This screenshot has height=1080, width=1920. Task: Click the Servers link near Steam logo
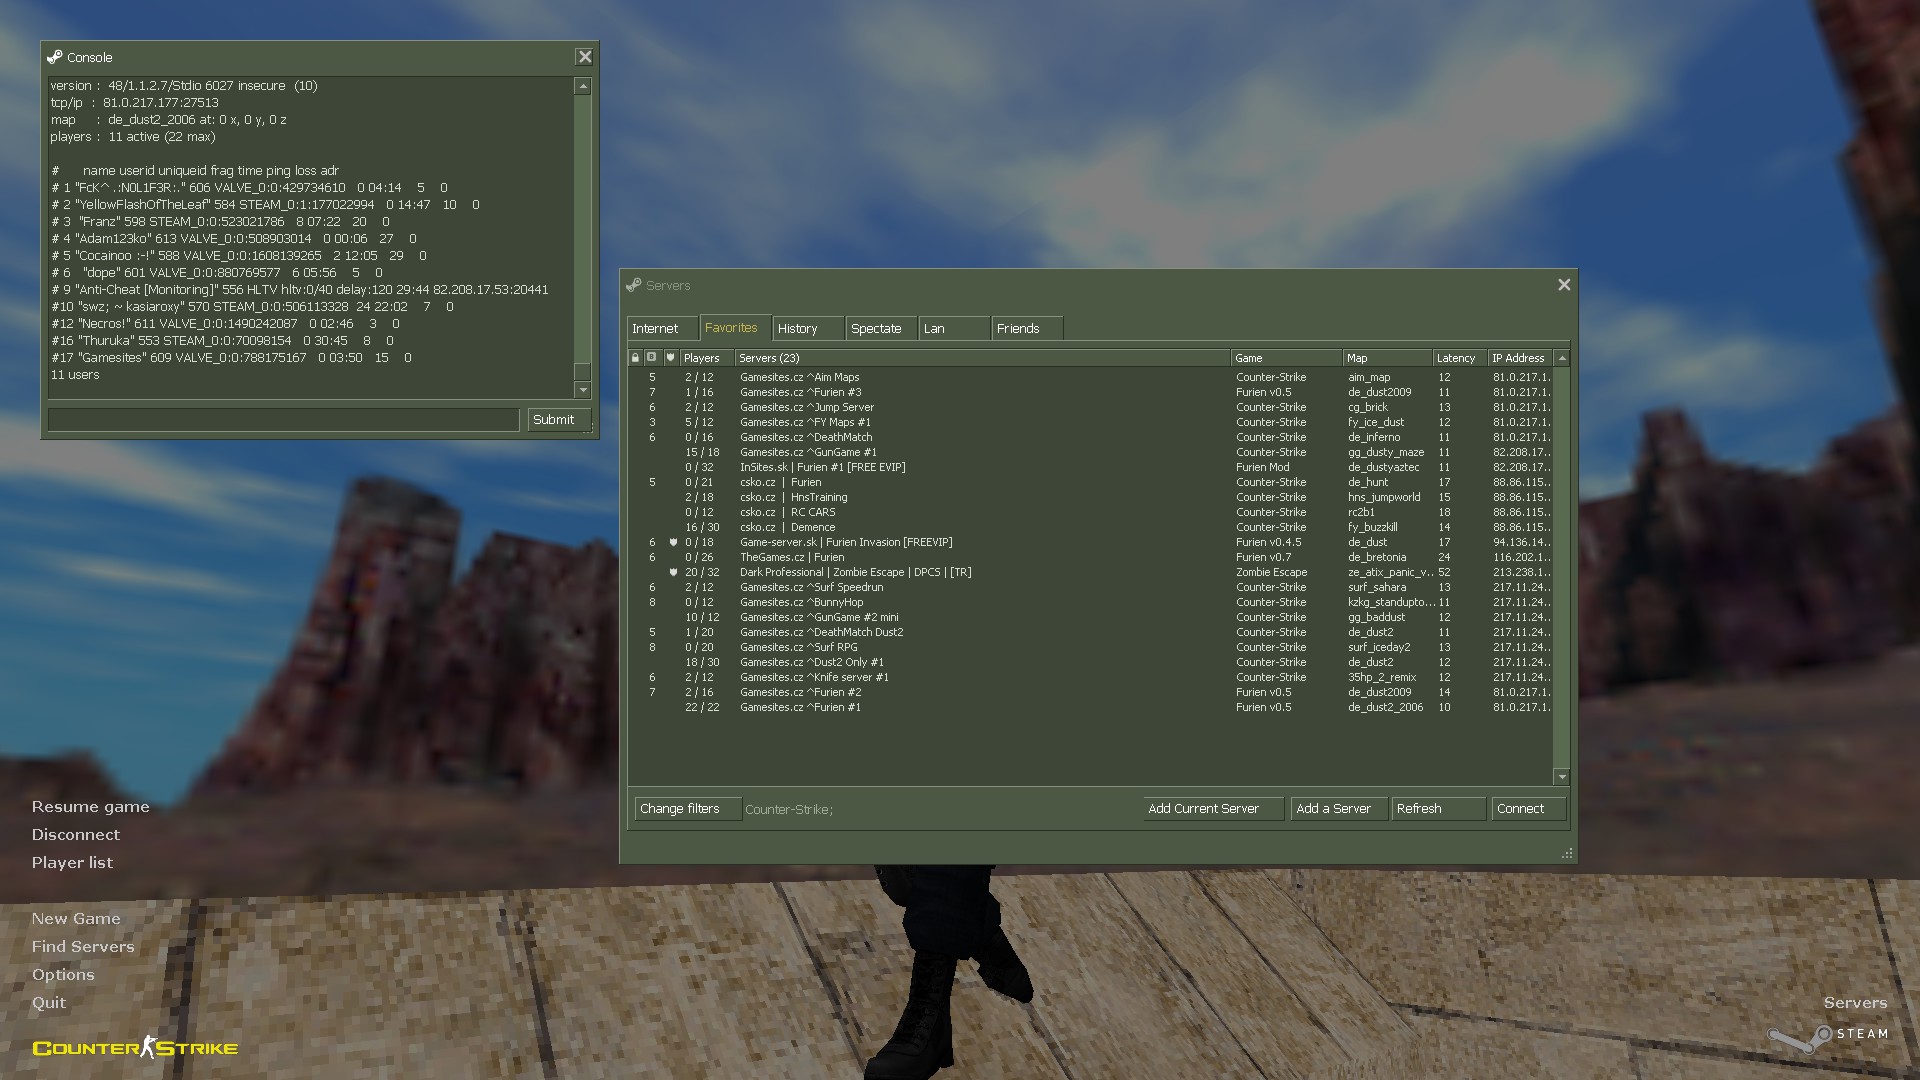1855,1002
